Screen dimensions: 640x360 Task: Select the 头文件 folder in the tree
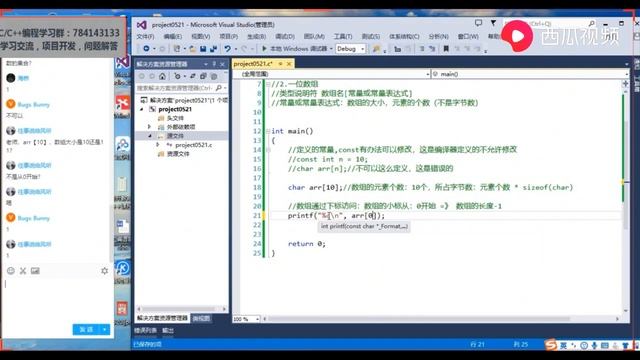[175, 118]
